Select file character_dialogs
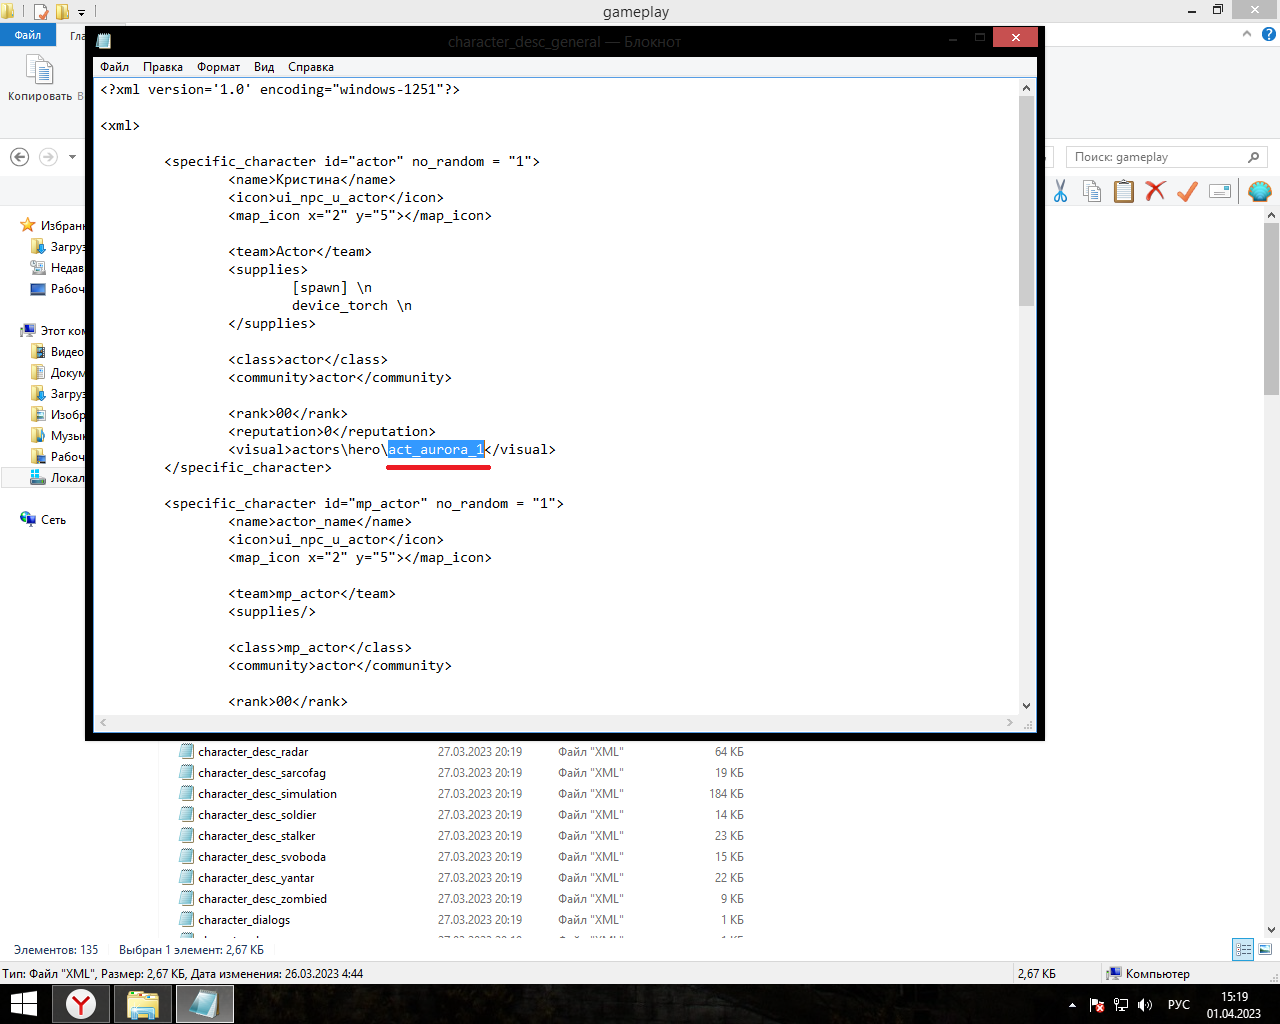The width and height of the screenshot is (1280, 1024). click(x=244, y=920)
